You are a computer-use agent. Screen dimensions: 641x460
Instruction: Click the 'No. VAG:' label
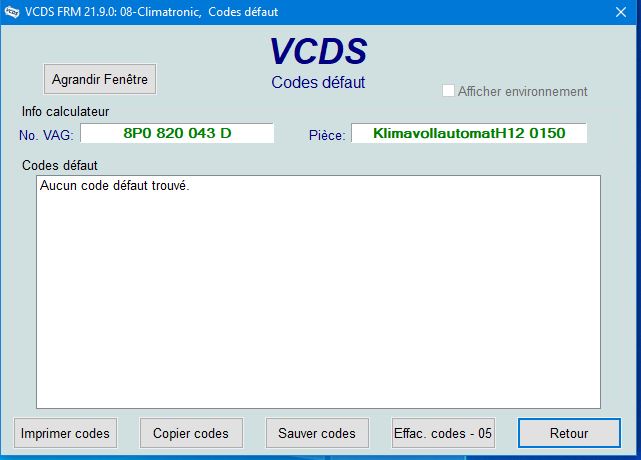46,135
